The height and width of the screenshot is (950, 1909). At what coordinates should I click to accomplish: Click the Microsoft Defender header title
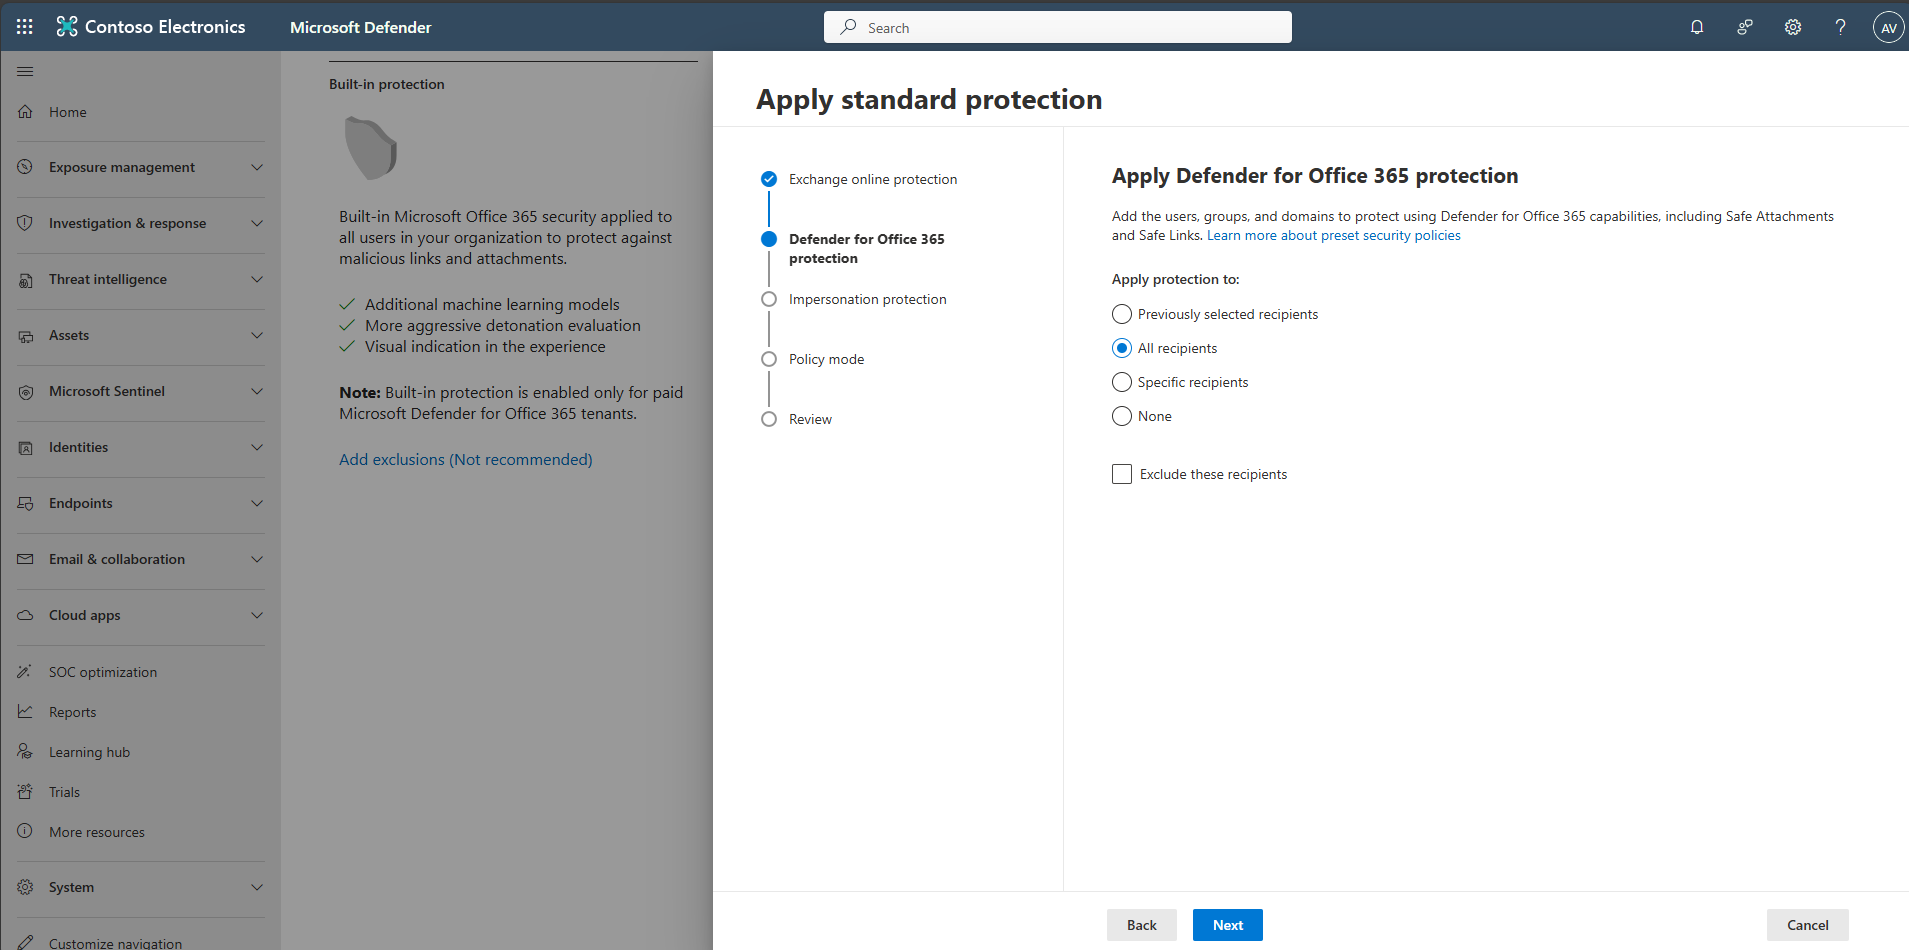(361, 27)
